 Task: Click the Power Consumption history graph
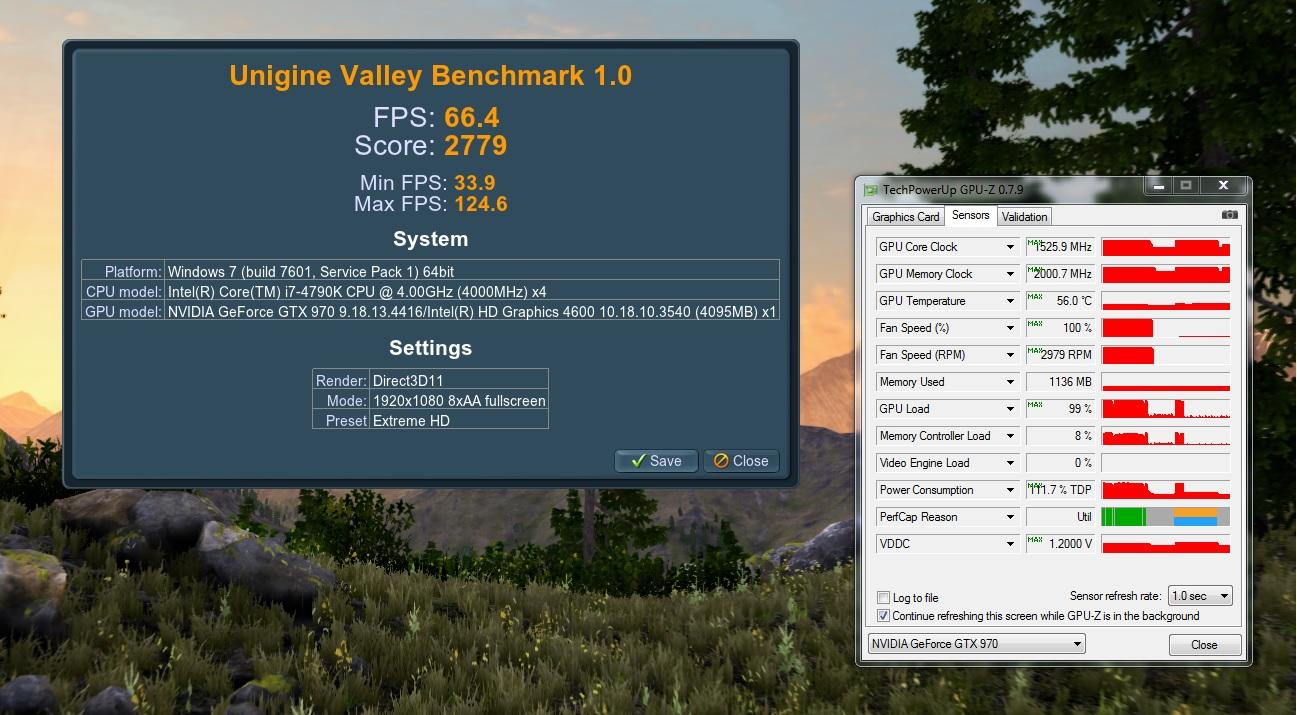pyautogui.click(x=1165, y=490)
